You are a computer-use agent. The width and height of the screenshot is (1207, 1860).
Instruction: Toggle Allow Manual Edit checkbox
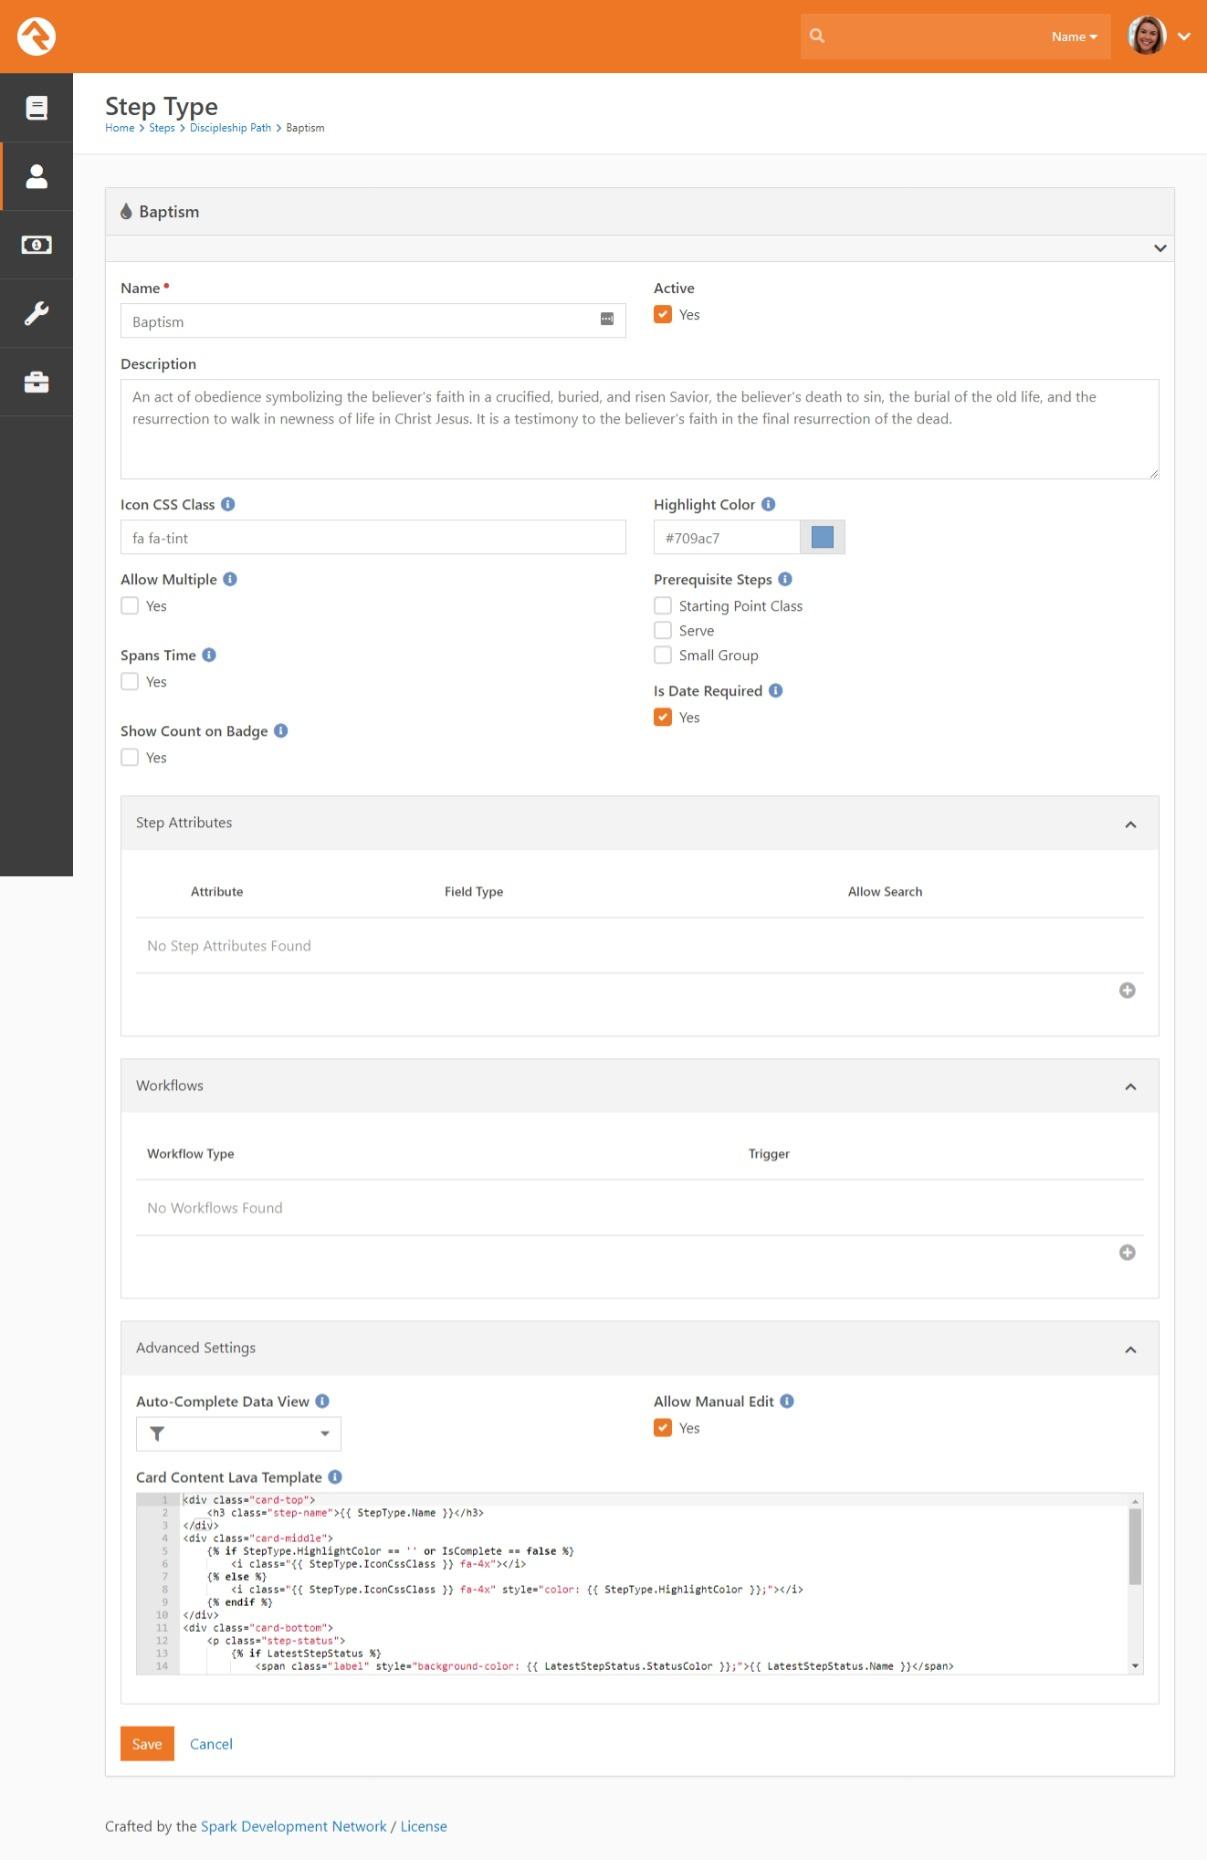point(663,1428)
